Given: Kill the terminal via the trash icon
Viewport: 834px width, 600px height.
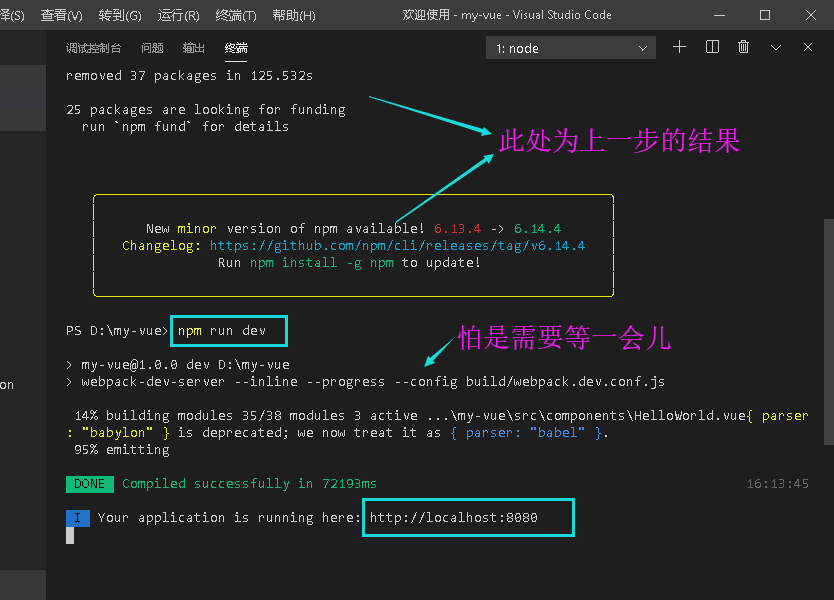Looking at the screenshot, I should point(744,47).
